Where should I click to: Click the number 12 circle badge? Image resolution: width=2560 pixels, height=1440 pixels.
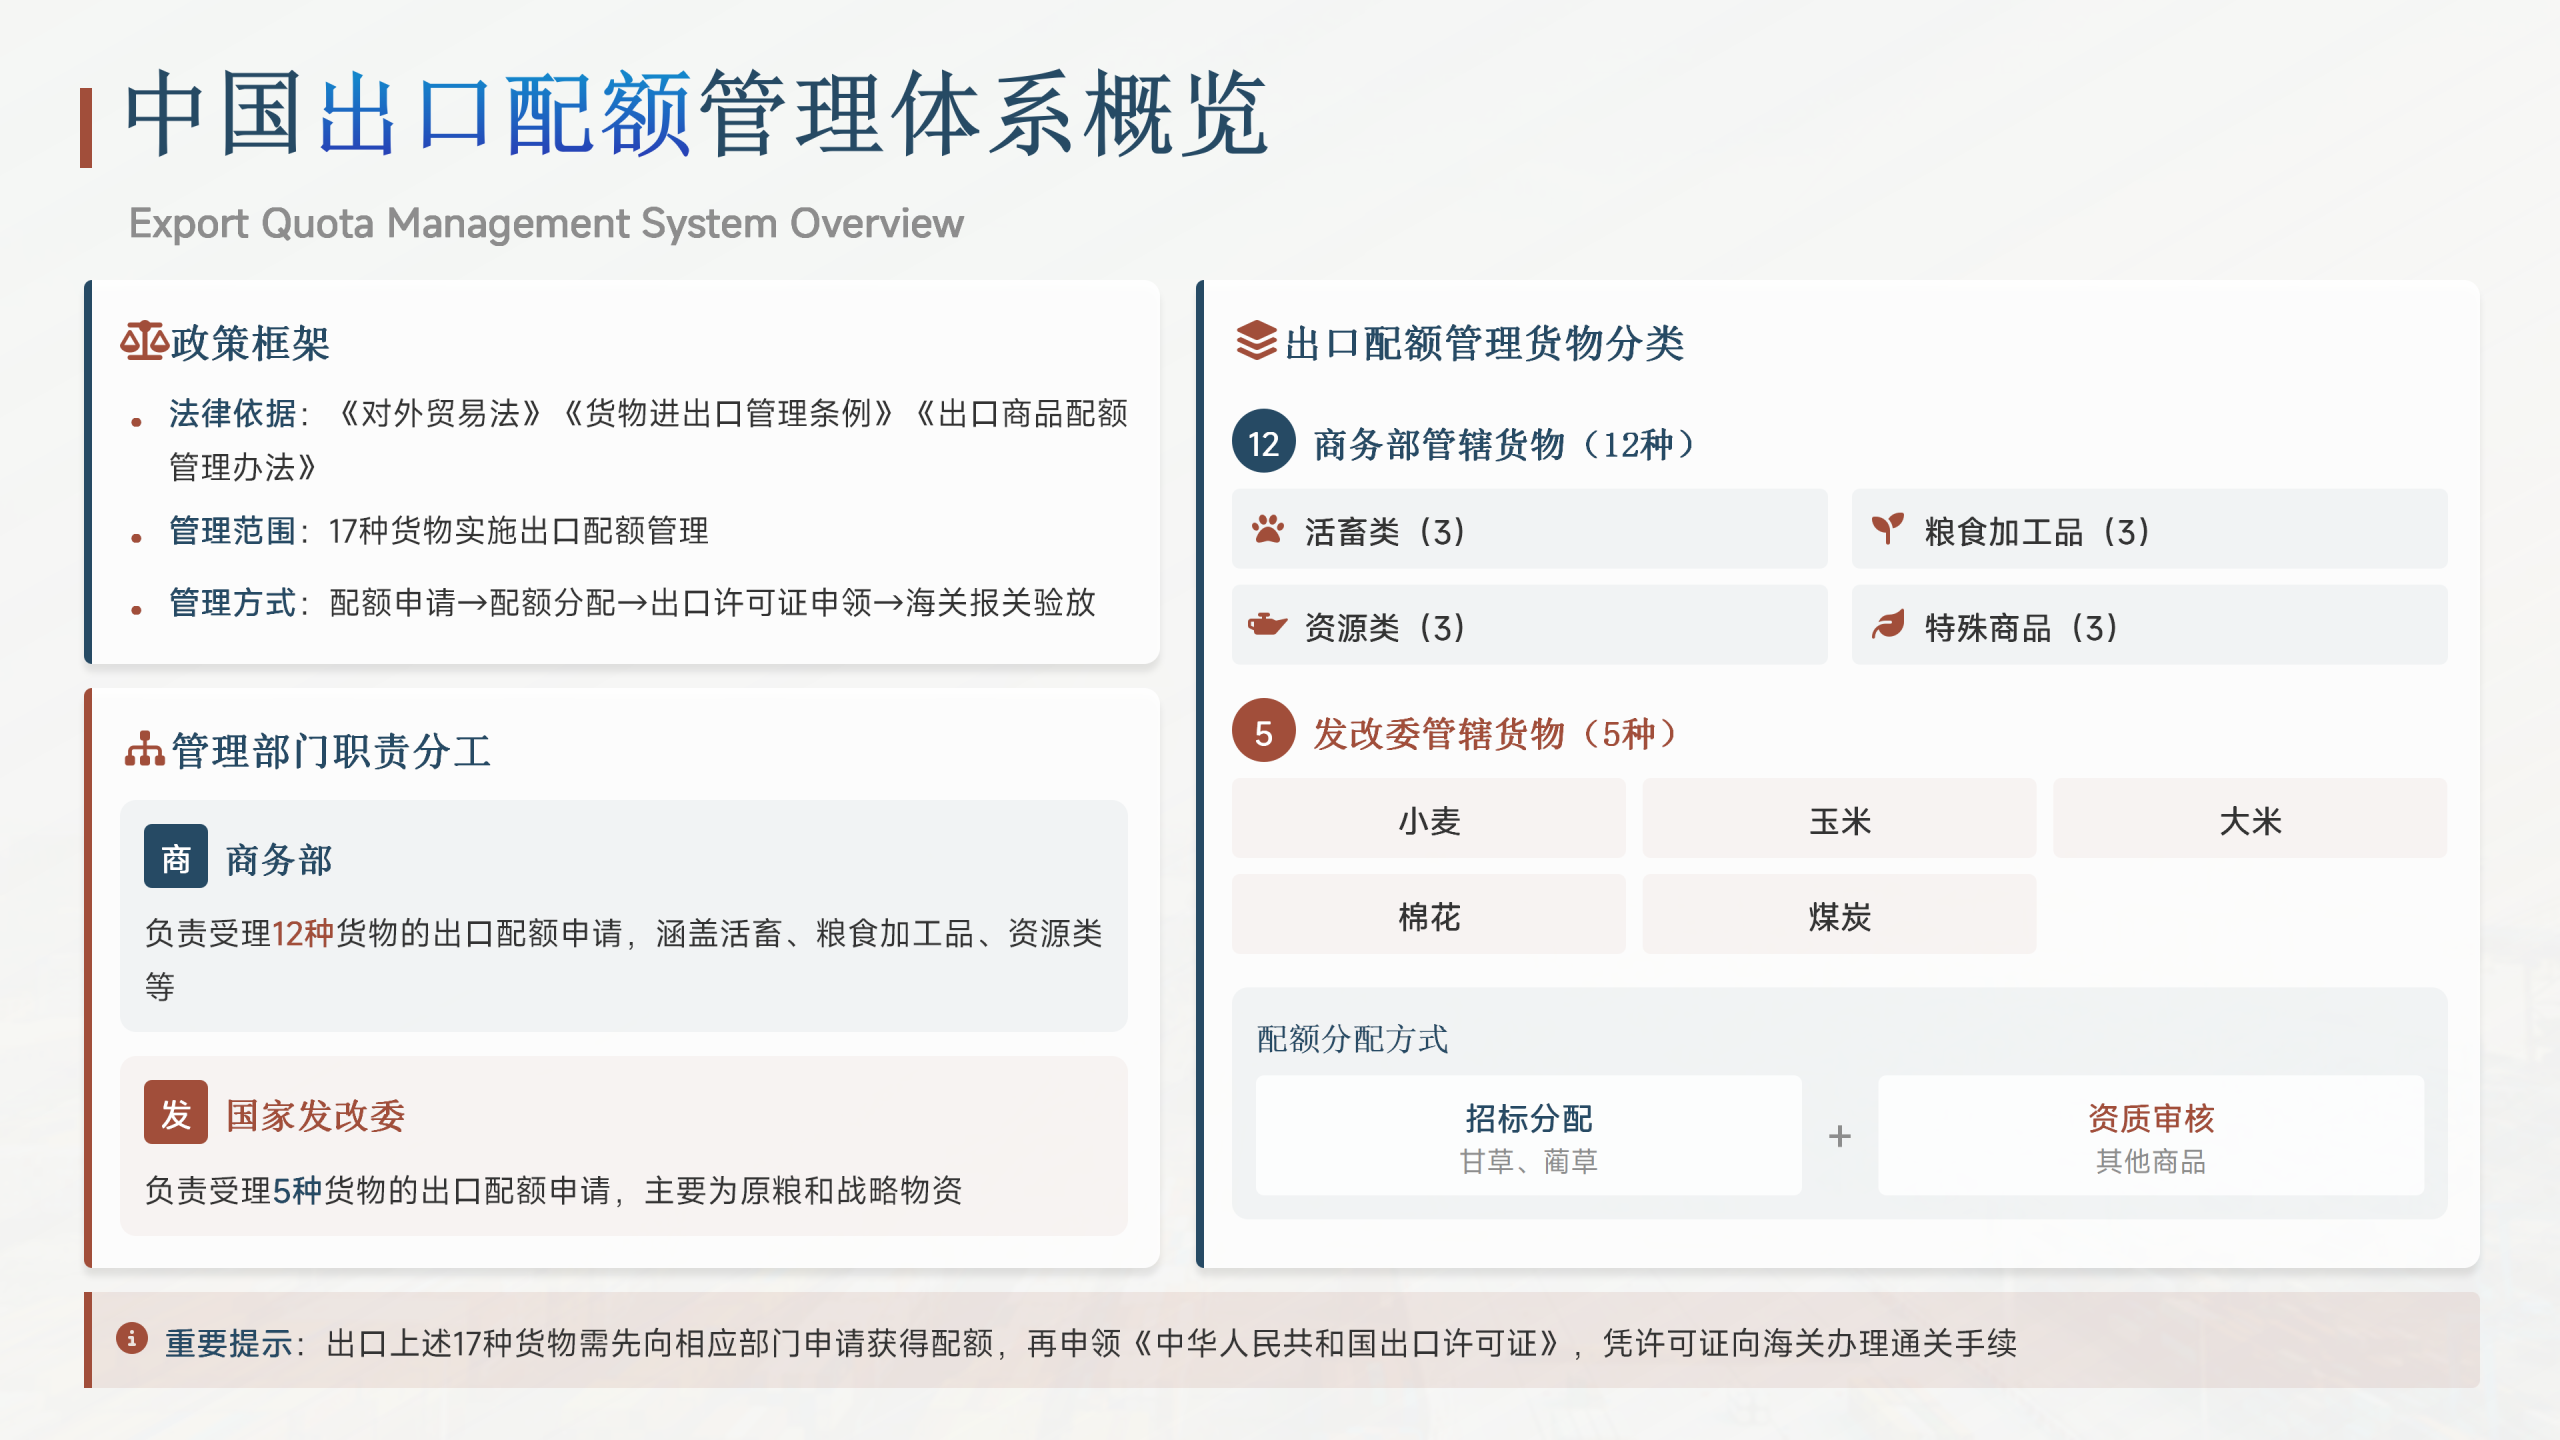tap(1264, 442)
